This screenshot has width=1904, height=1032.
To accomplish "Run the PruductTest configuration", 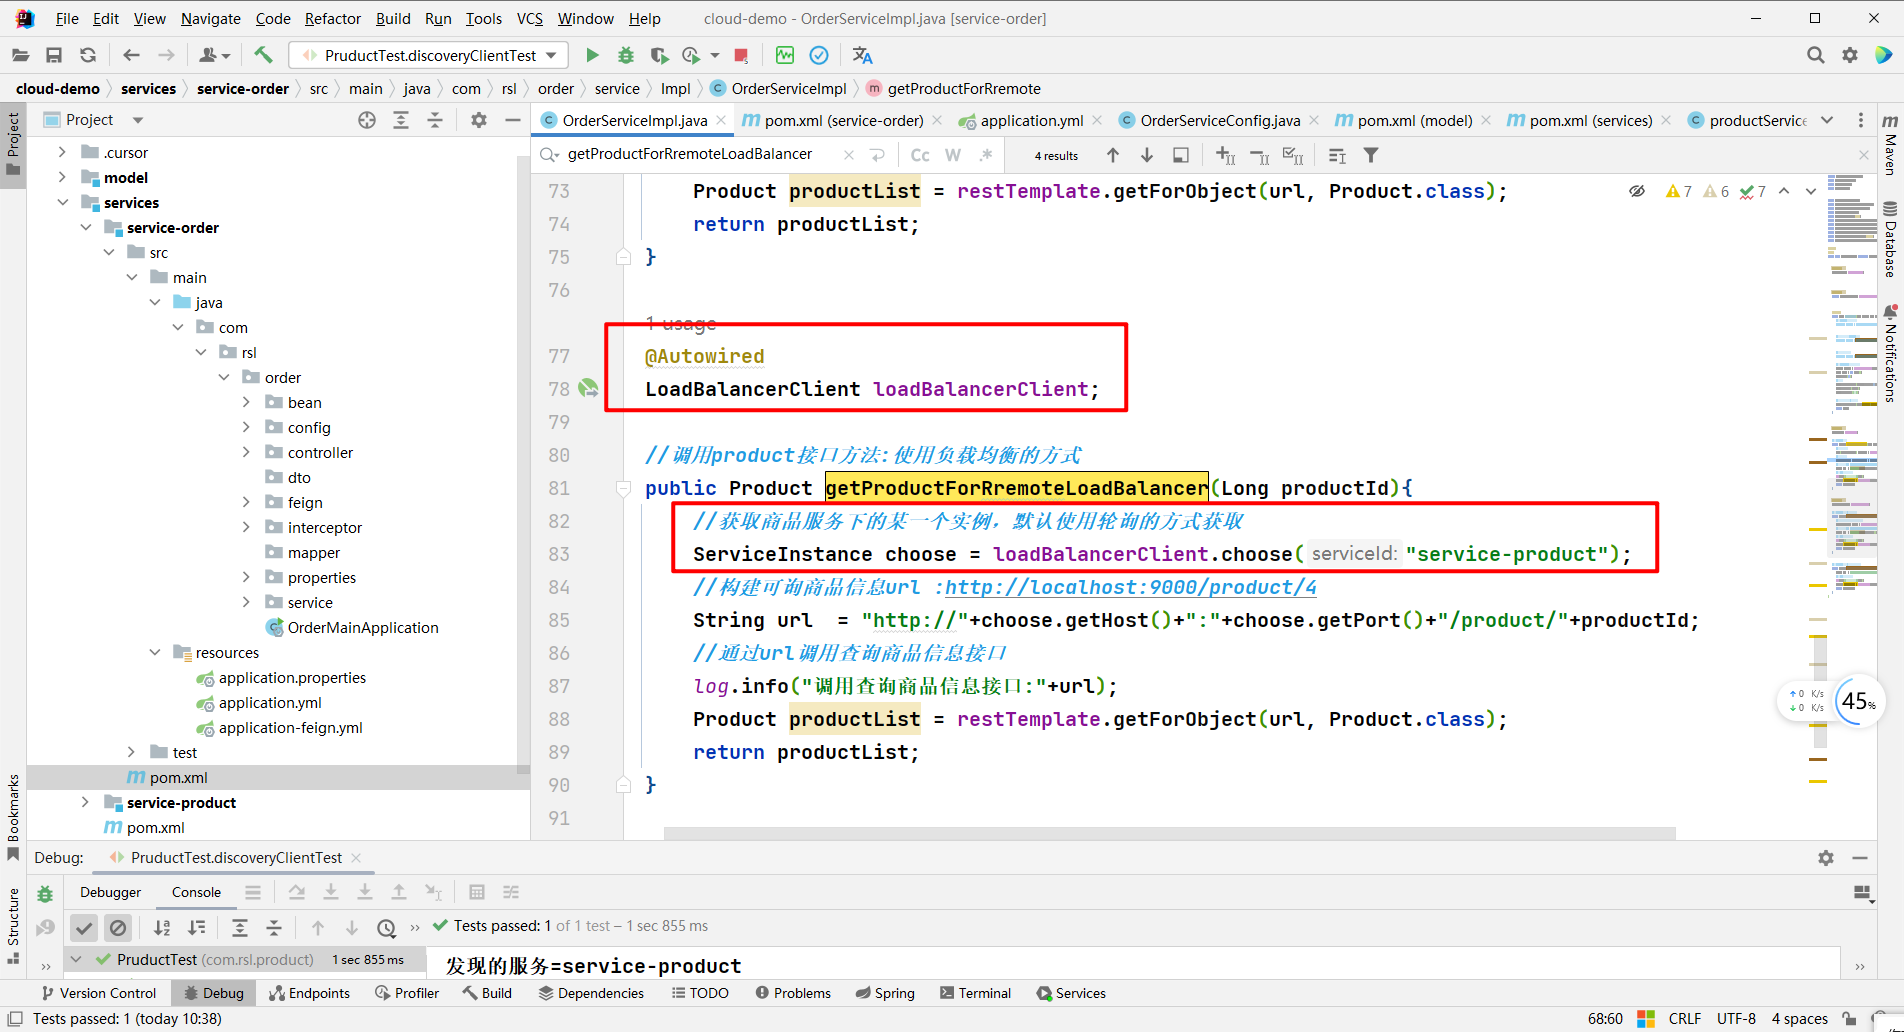I will [592, 55].
